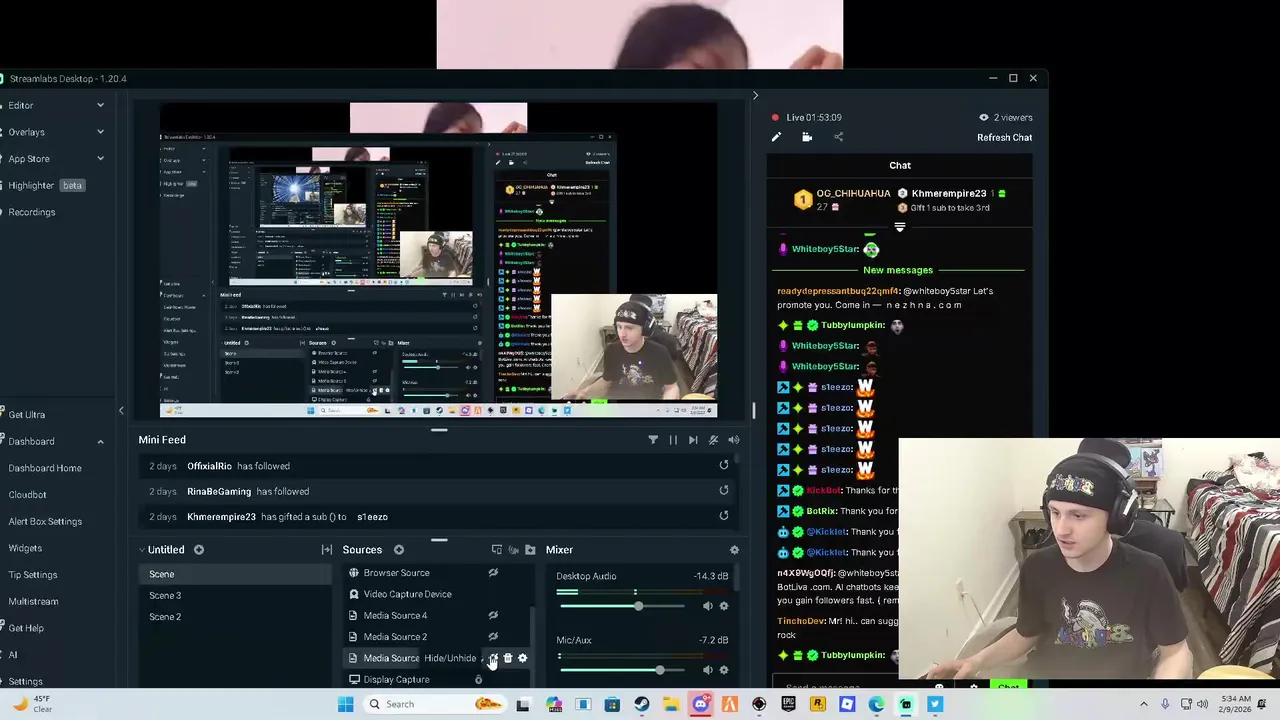Click the camera icon under Live timer
Viewport: 1280px width, 720px height.
point(807,138)
